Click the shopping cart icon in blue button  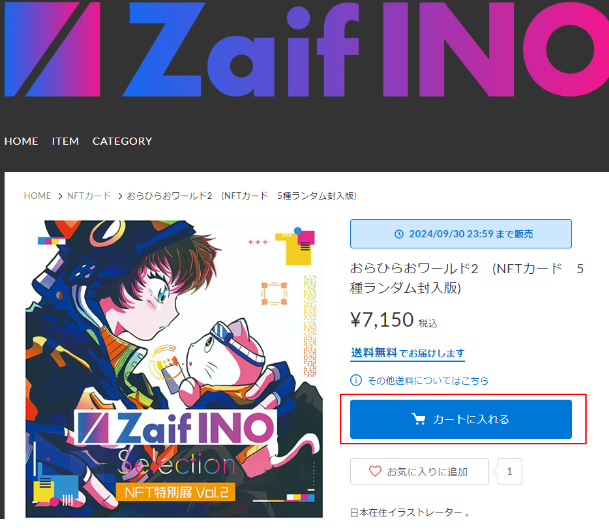point(418,419)
